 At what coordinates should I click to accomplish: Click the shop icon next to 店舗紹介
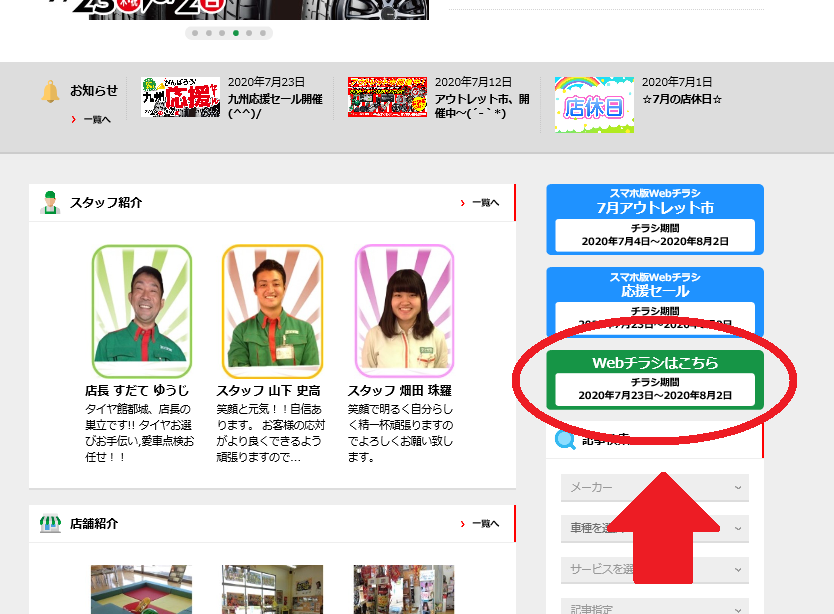click(50, 523)
